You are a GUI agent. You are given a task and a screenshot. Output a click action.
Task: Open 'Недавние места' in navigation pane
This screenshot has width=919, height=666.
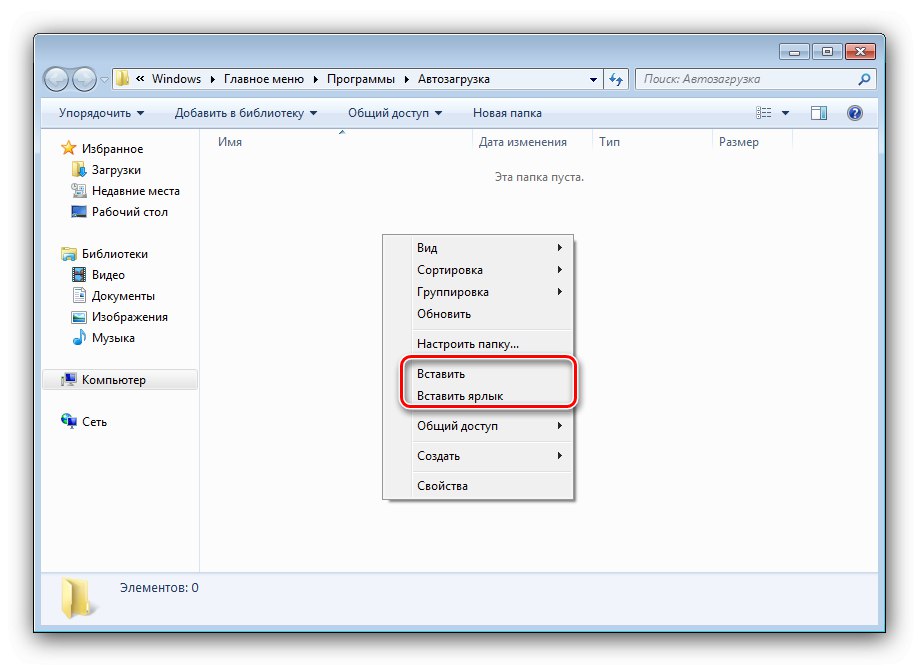click(135, 191)
